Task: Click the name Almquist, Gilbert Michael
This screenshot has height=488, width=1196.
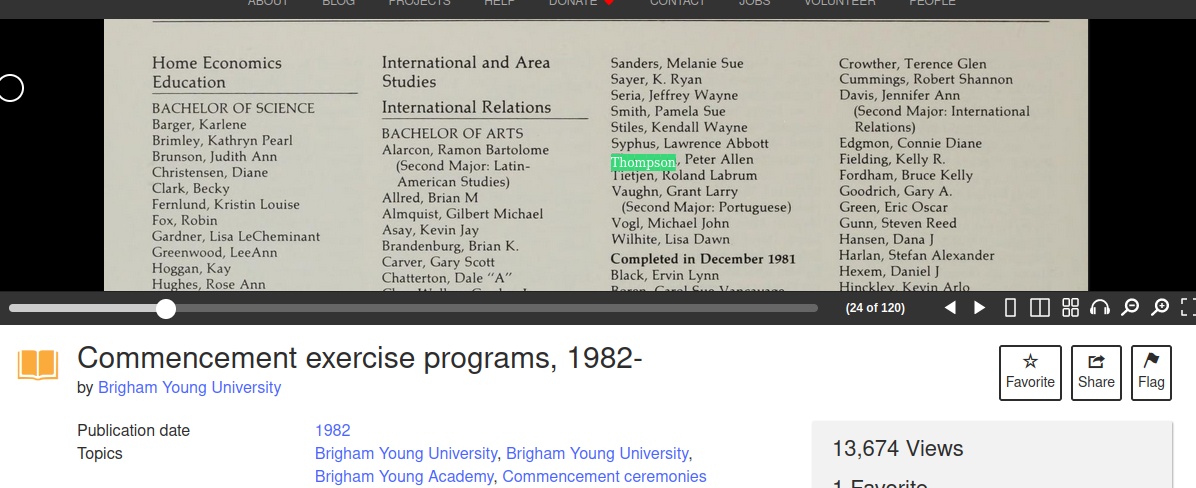Action: [x=462, y=214]
